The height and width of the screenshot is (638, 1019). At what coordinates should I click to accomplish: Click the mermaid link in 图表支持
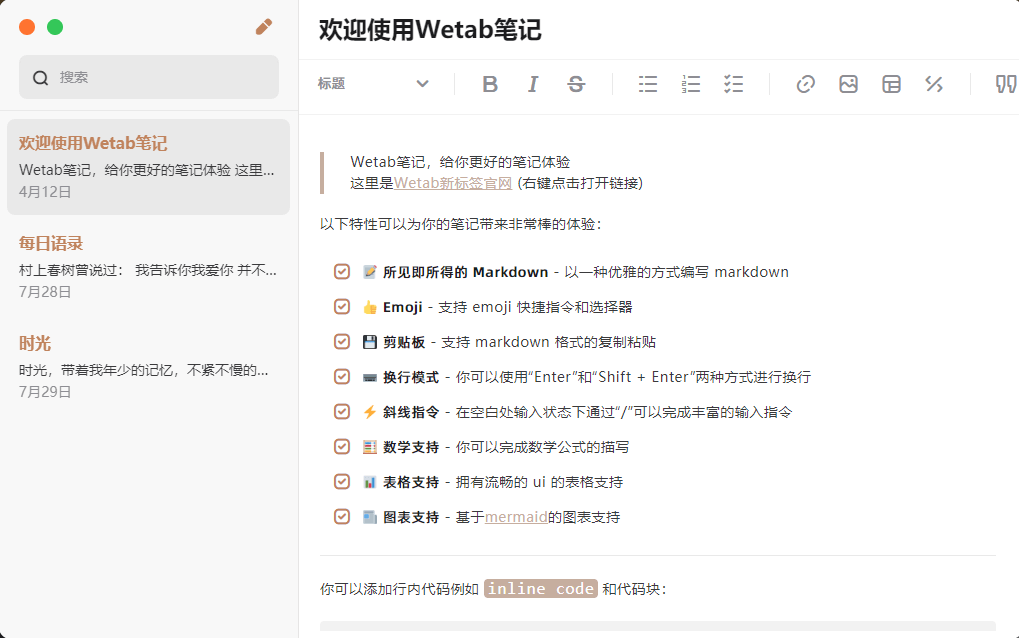coord(515,516)
